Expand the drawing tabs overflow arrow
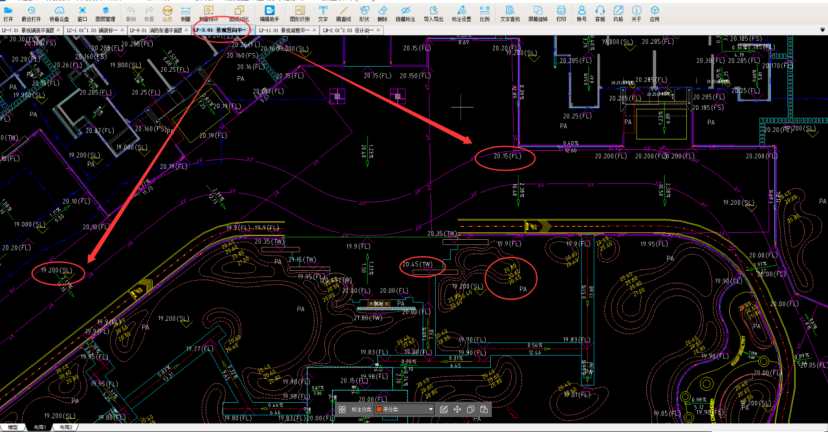Screen dimensions: 828x433 click(822, 30)
